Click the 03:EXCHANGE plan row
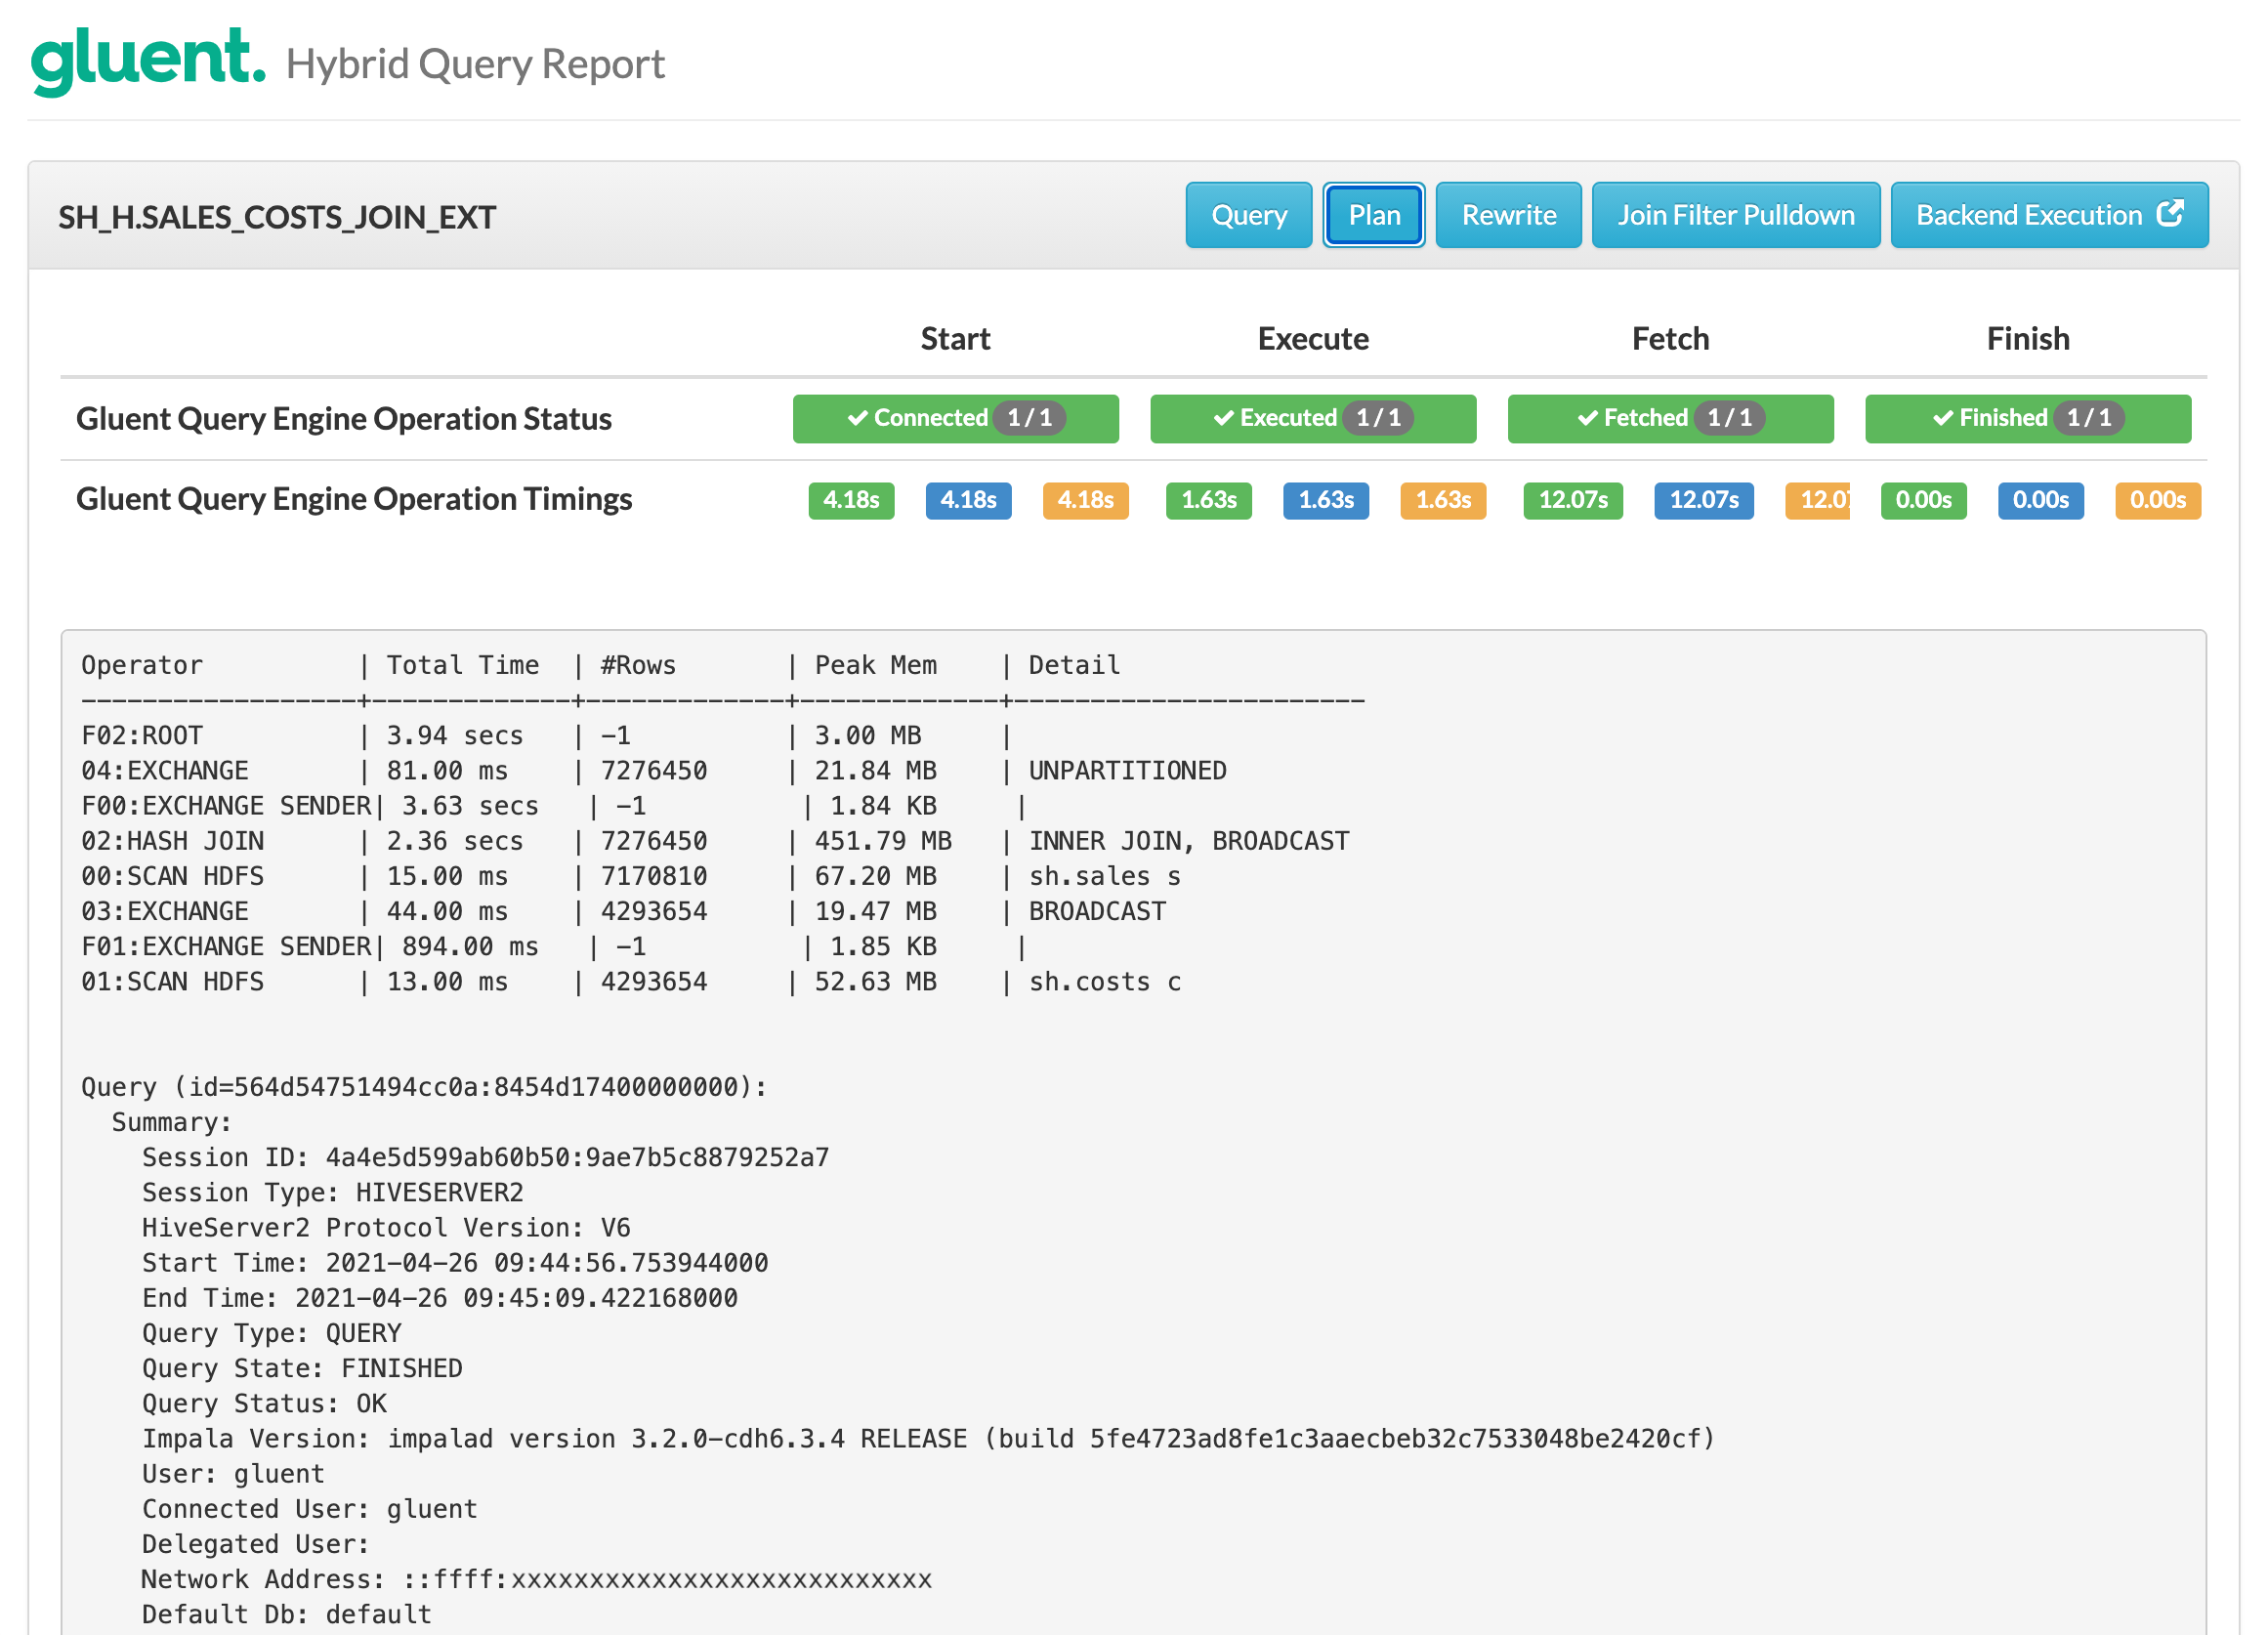Screen dimensions: 2268x1635 (624, 911)
